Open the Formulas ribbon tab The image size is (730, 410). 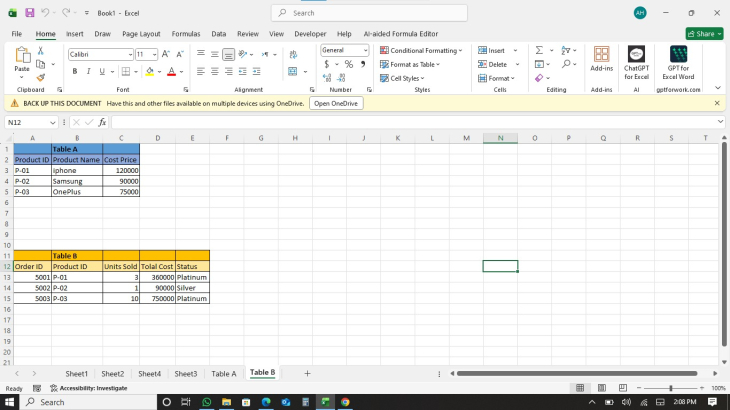click(x=185, y=33)
